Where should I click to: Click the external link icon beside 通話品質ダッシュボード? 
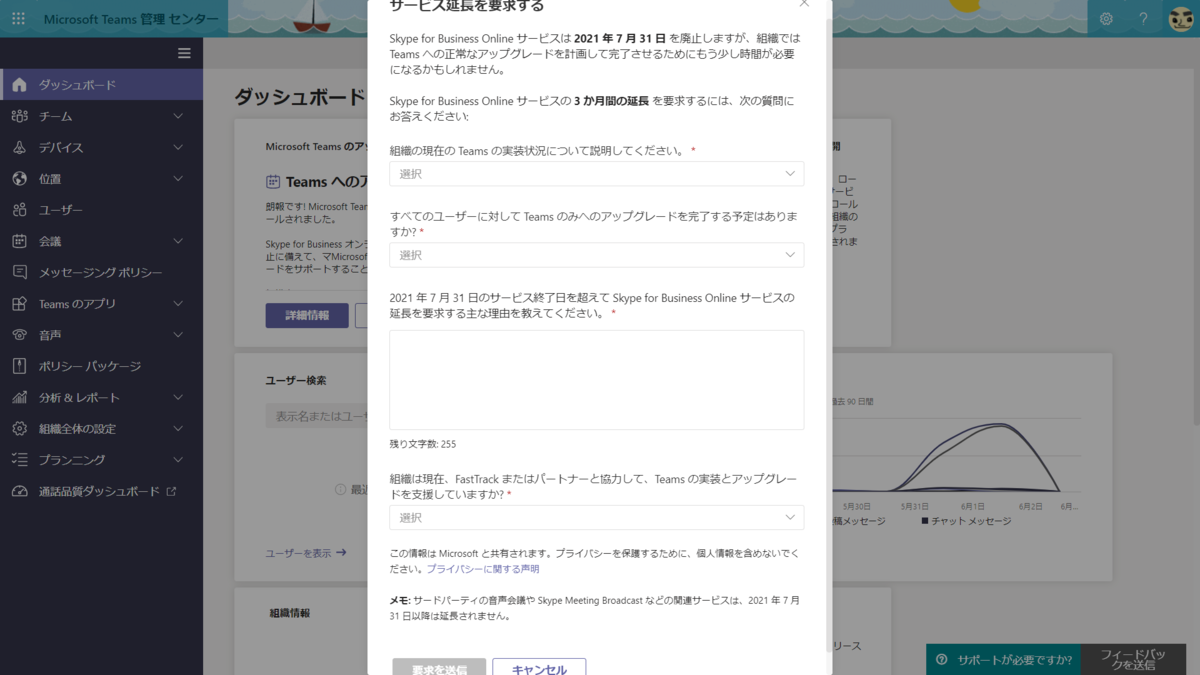[171, 491]
